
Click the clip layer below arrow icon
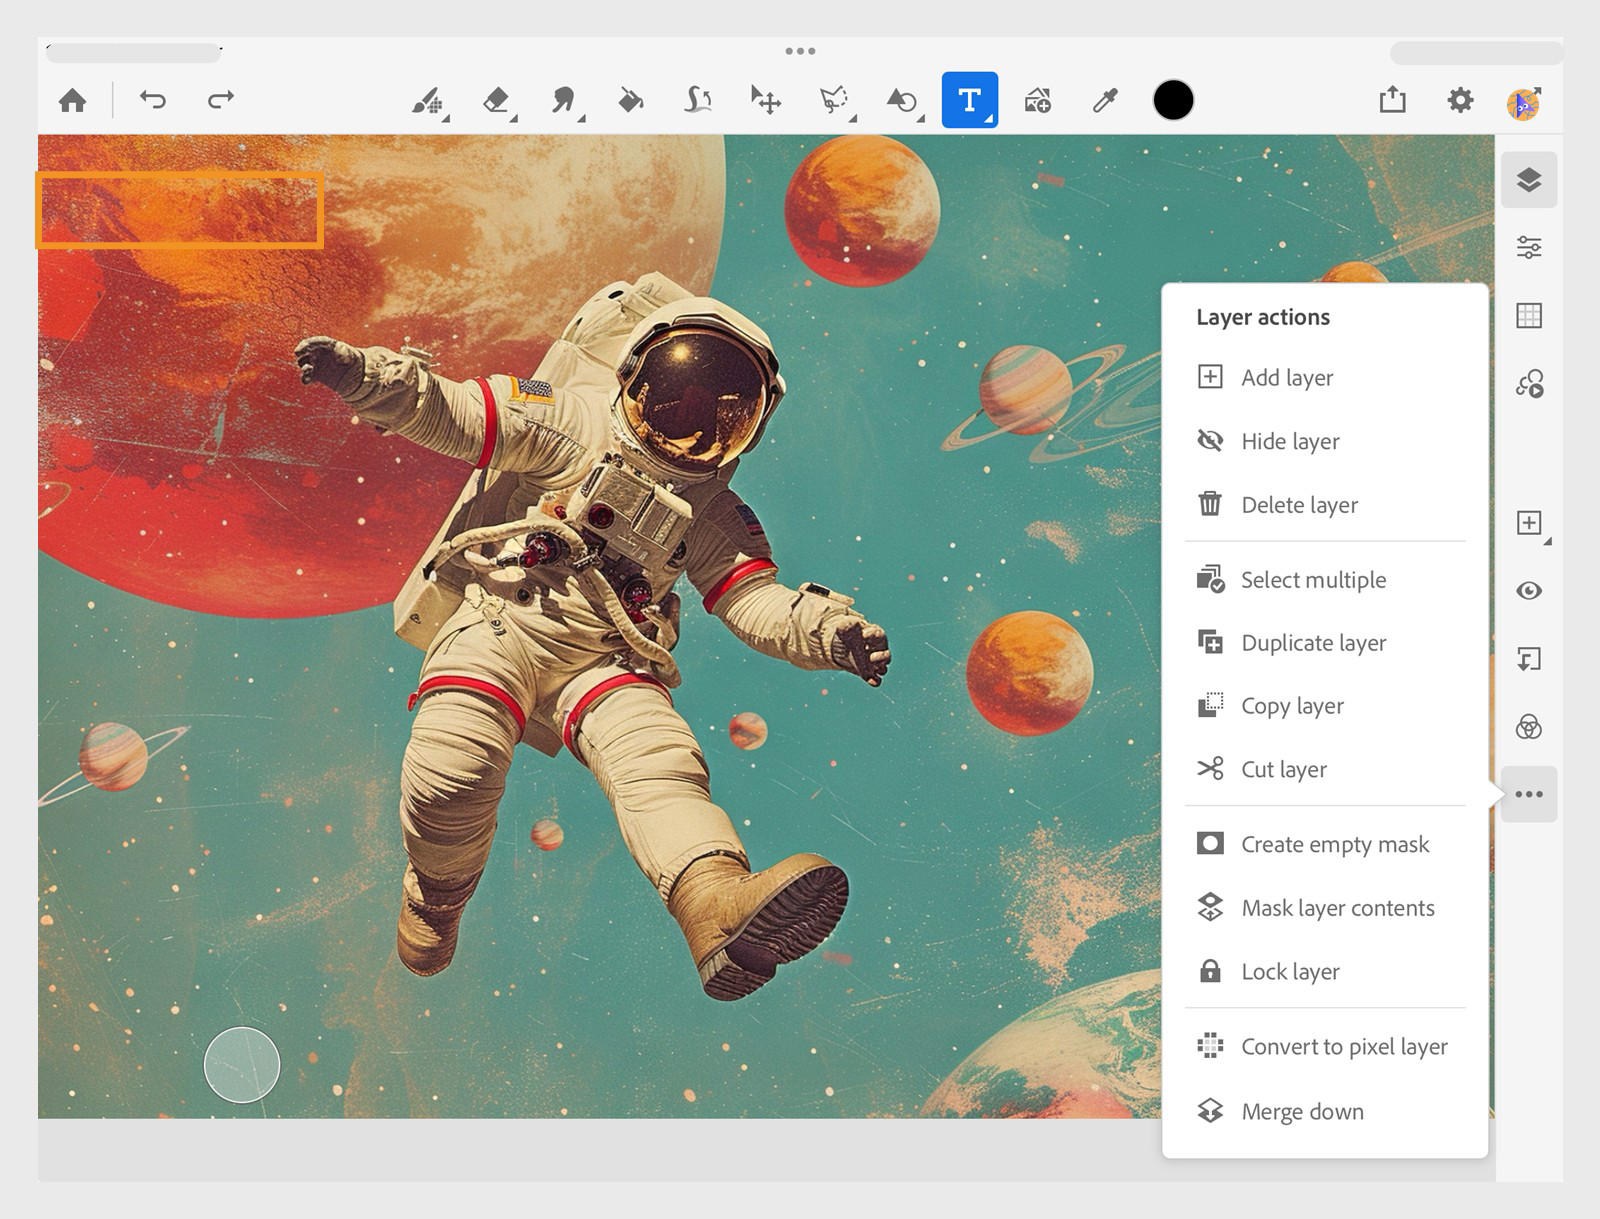pyautogui.click(x=1529, y=659)
